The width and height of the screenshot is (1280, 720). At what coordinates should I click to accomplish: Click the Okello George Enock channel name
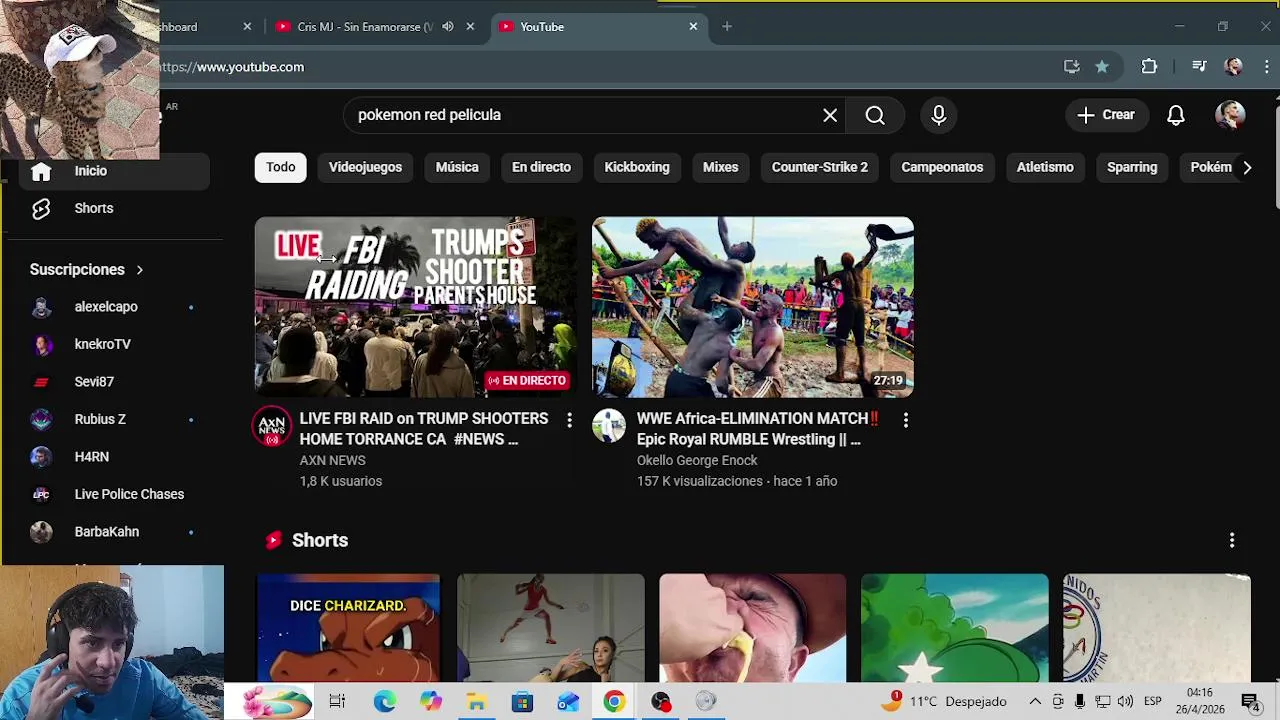coord(697,461)
